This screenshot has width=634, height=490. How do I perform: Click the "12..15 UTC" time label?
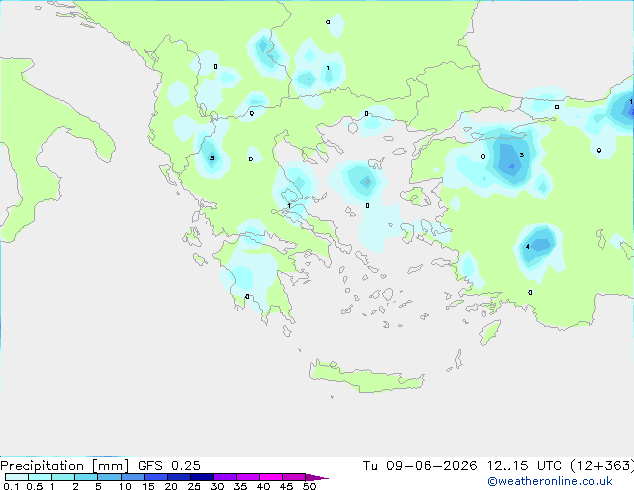524,466
